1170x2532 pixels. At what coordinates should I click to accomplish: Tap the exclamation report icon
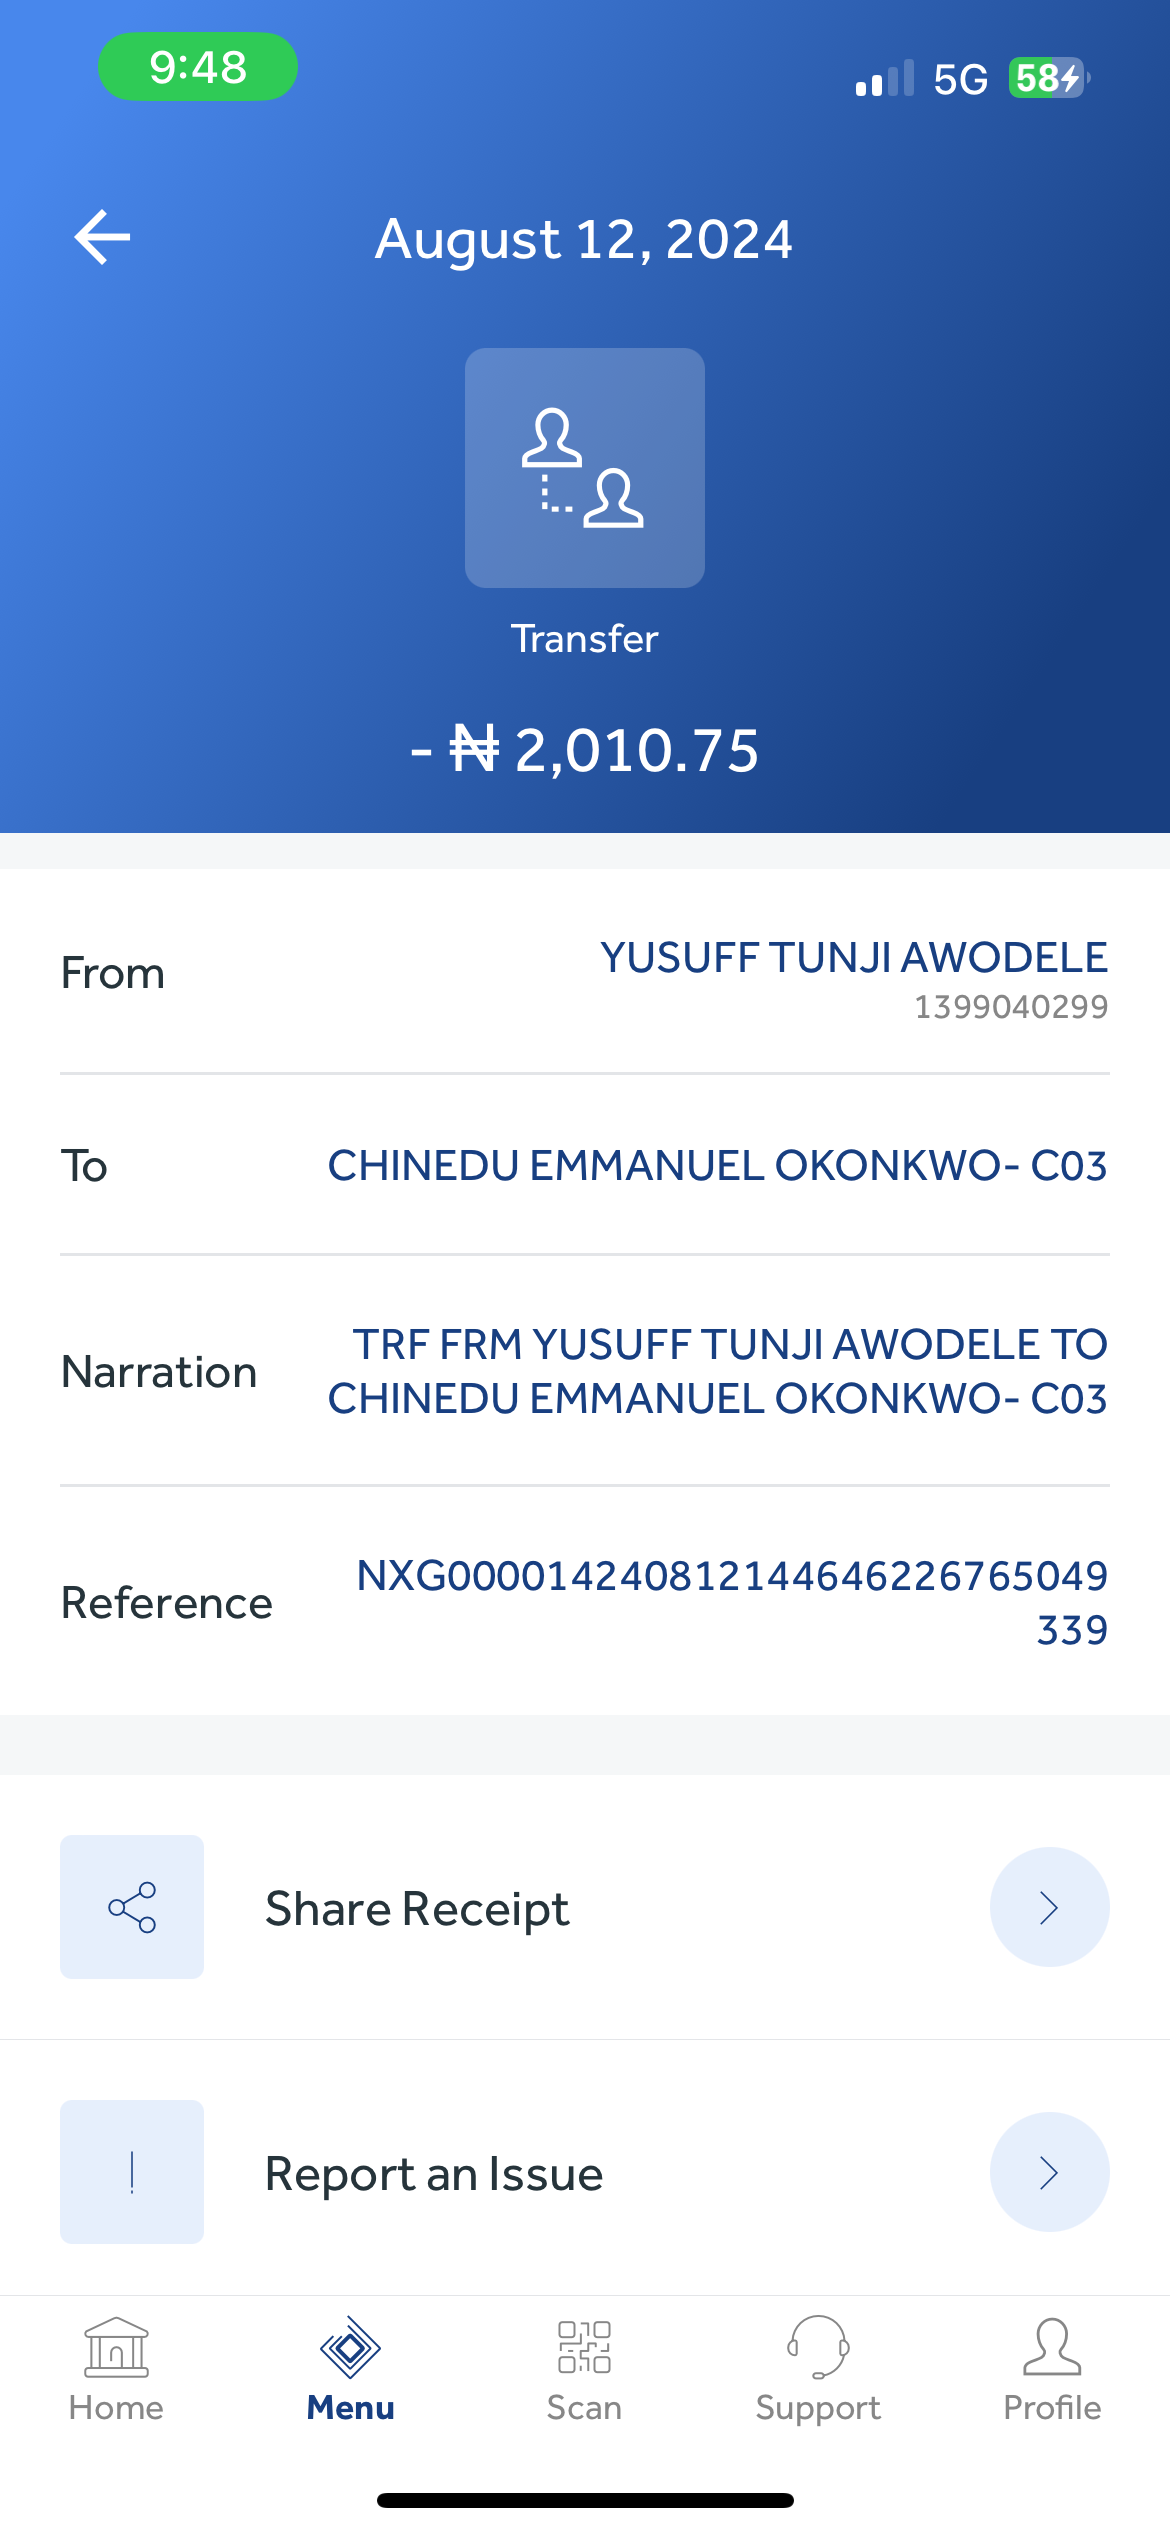[132, 2172]
